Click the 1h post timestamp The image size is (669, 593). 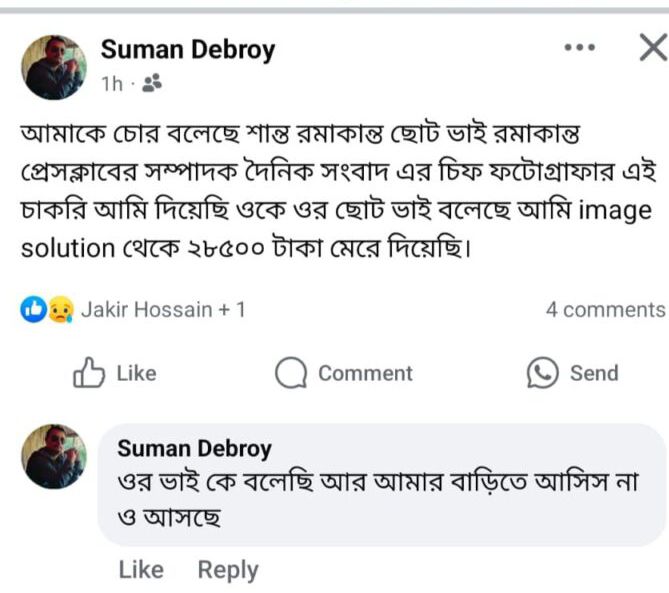111,84
